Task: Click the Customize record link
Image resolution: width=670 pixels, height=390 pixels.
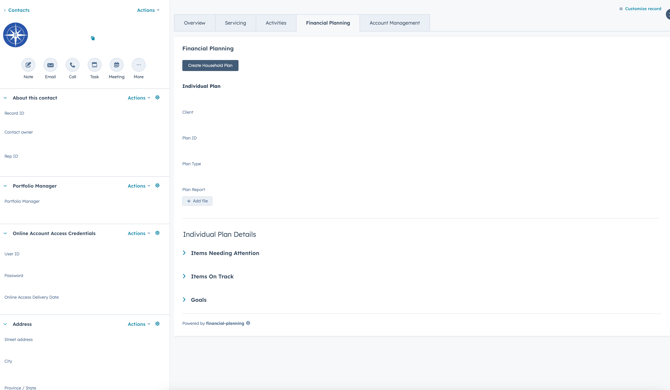Action: point(640,9)
